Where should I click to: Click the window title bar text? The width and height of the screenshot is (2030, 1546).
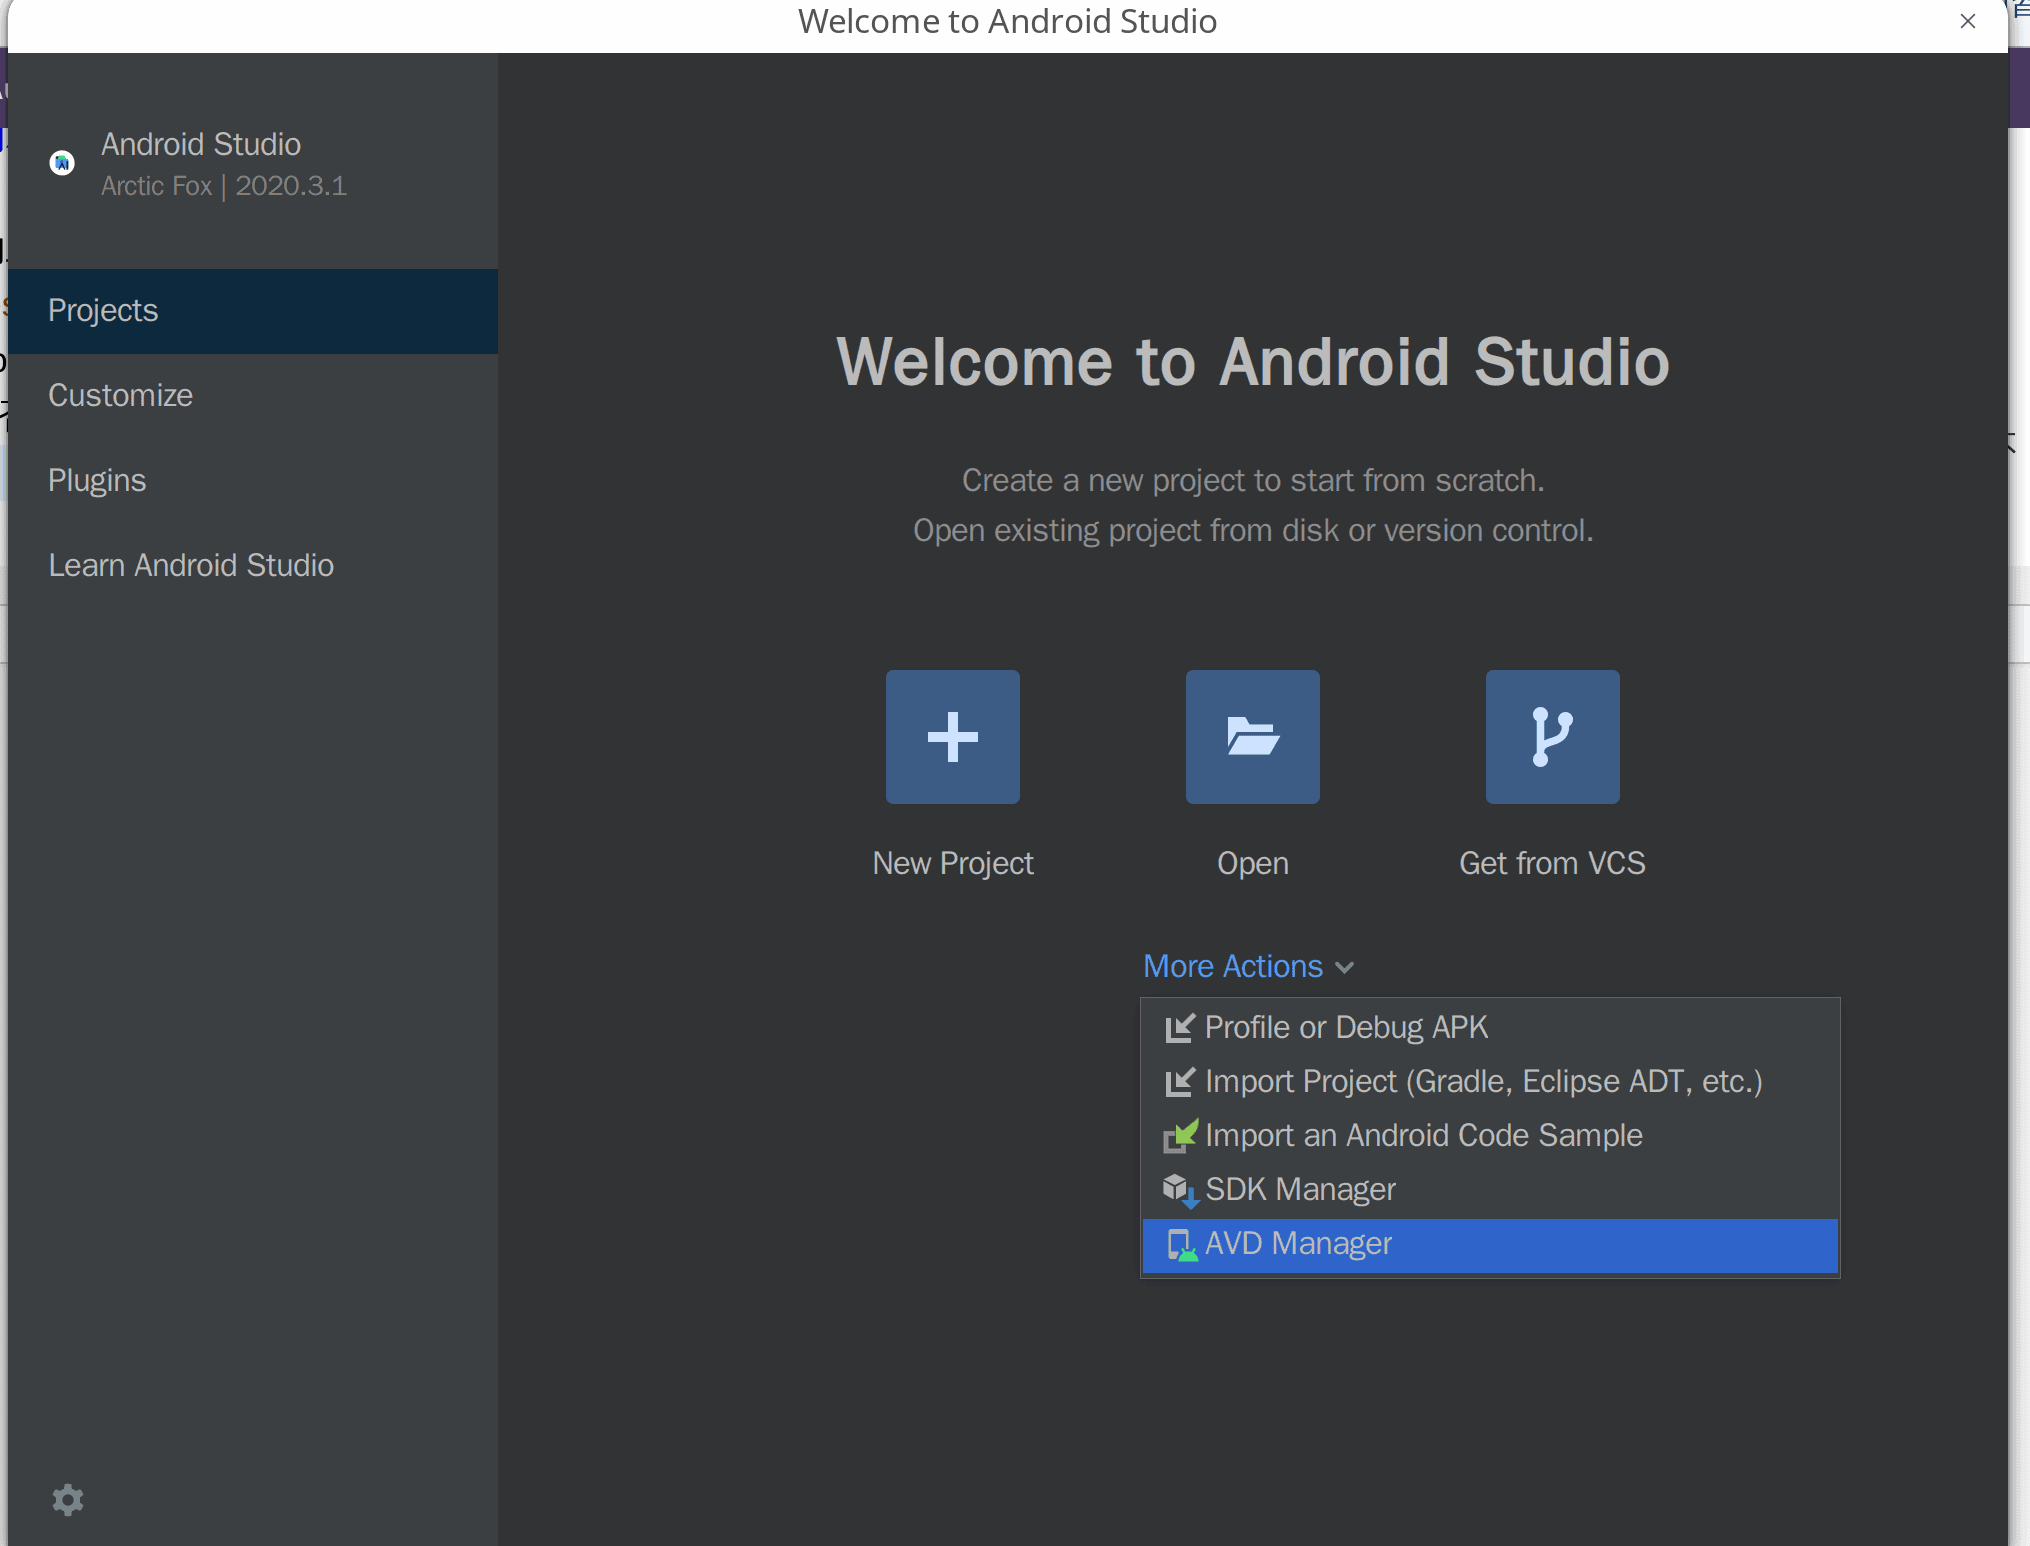[x=1007, y=21]
